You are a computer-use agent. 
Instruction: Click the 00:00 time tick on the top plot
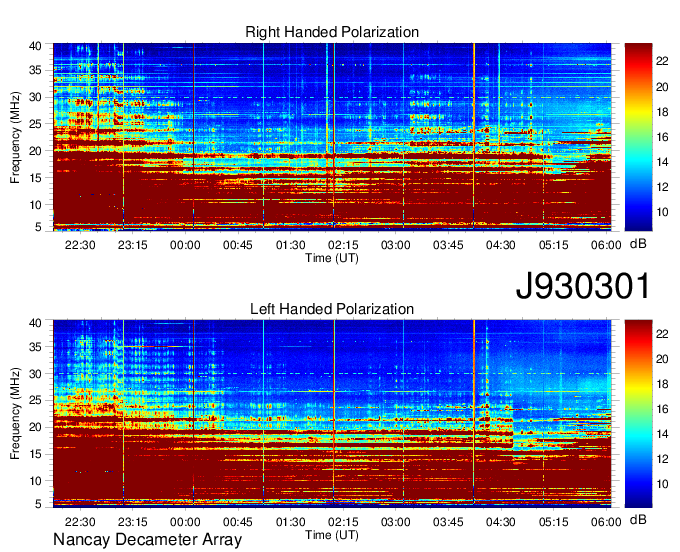[x=185, y=245]
